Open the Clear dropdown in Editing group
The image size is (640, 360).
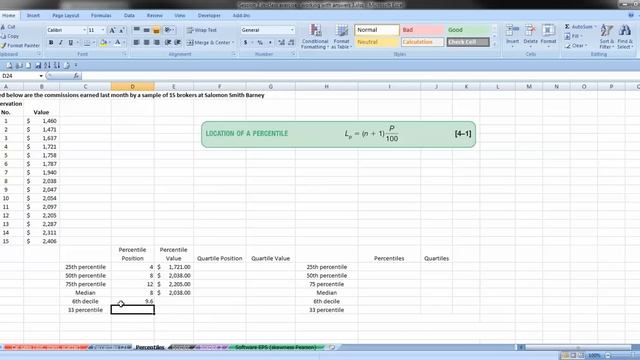(576, 46)
